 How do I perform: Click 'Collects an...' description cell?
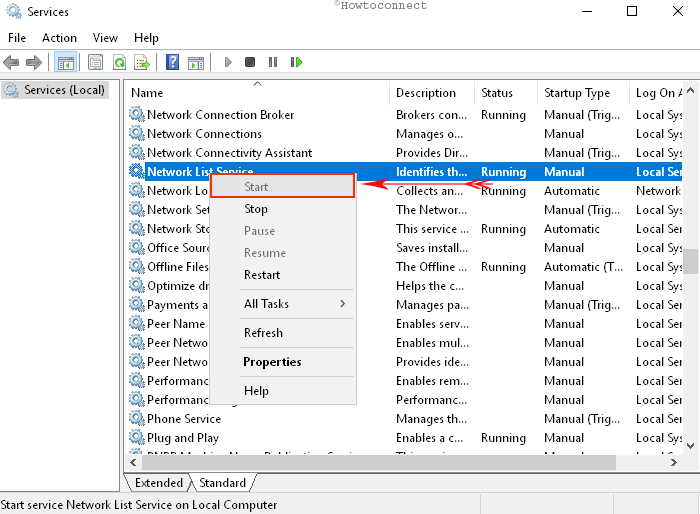[x=429, y=191]
